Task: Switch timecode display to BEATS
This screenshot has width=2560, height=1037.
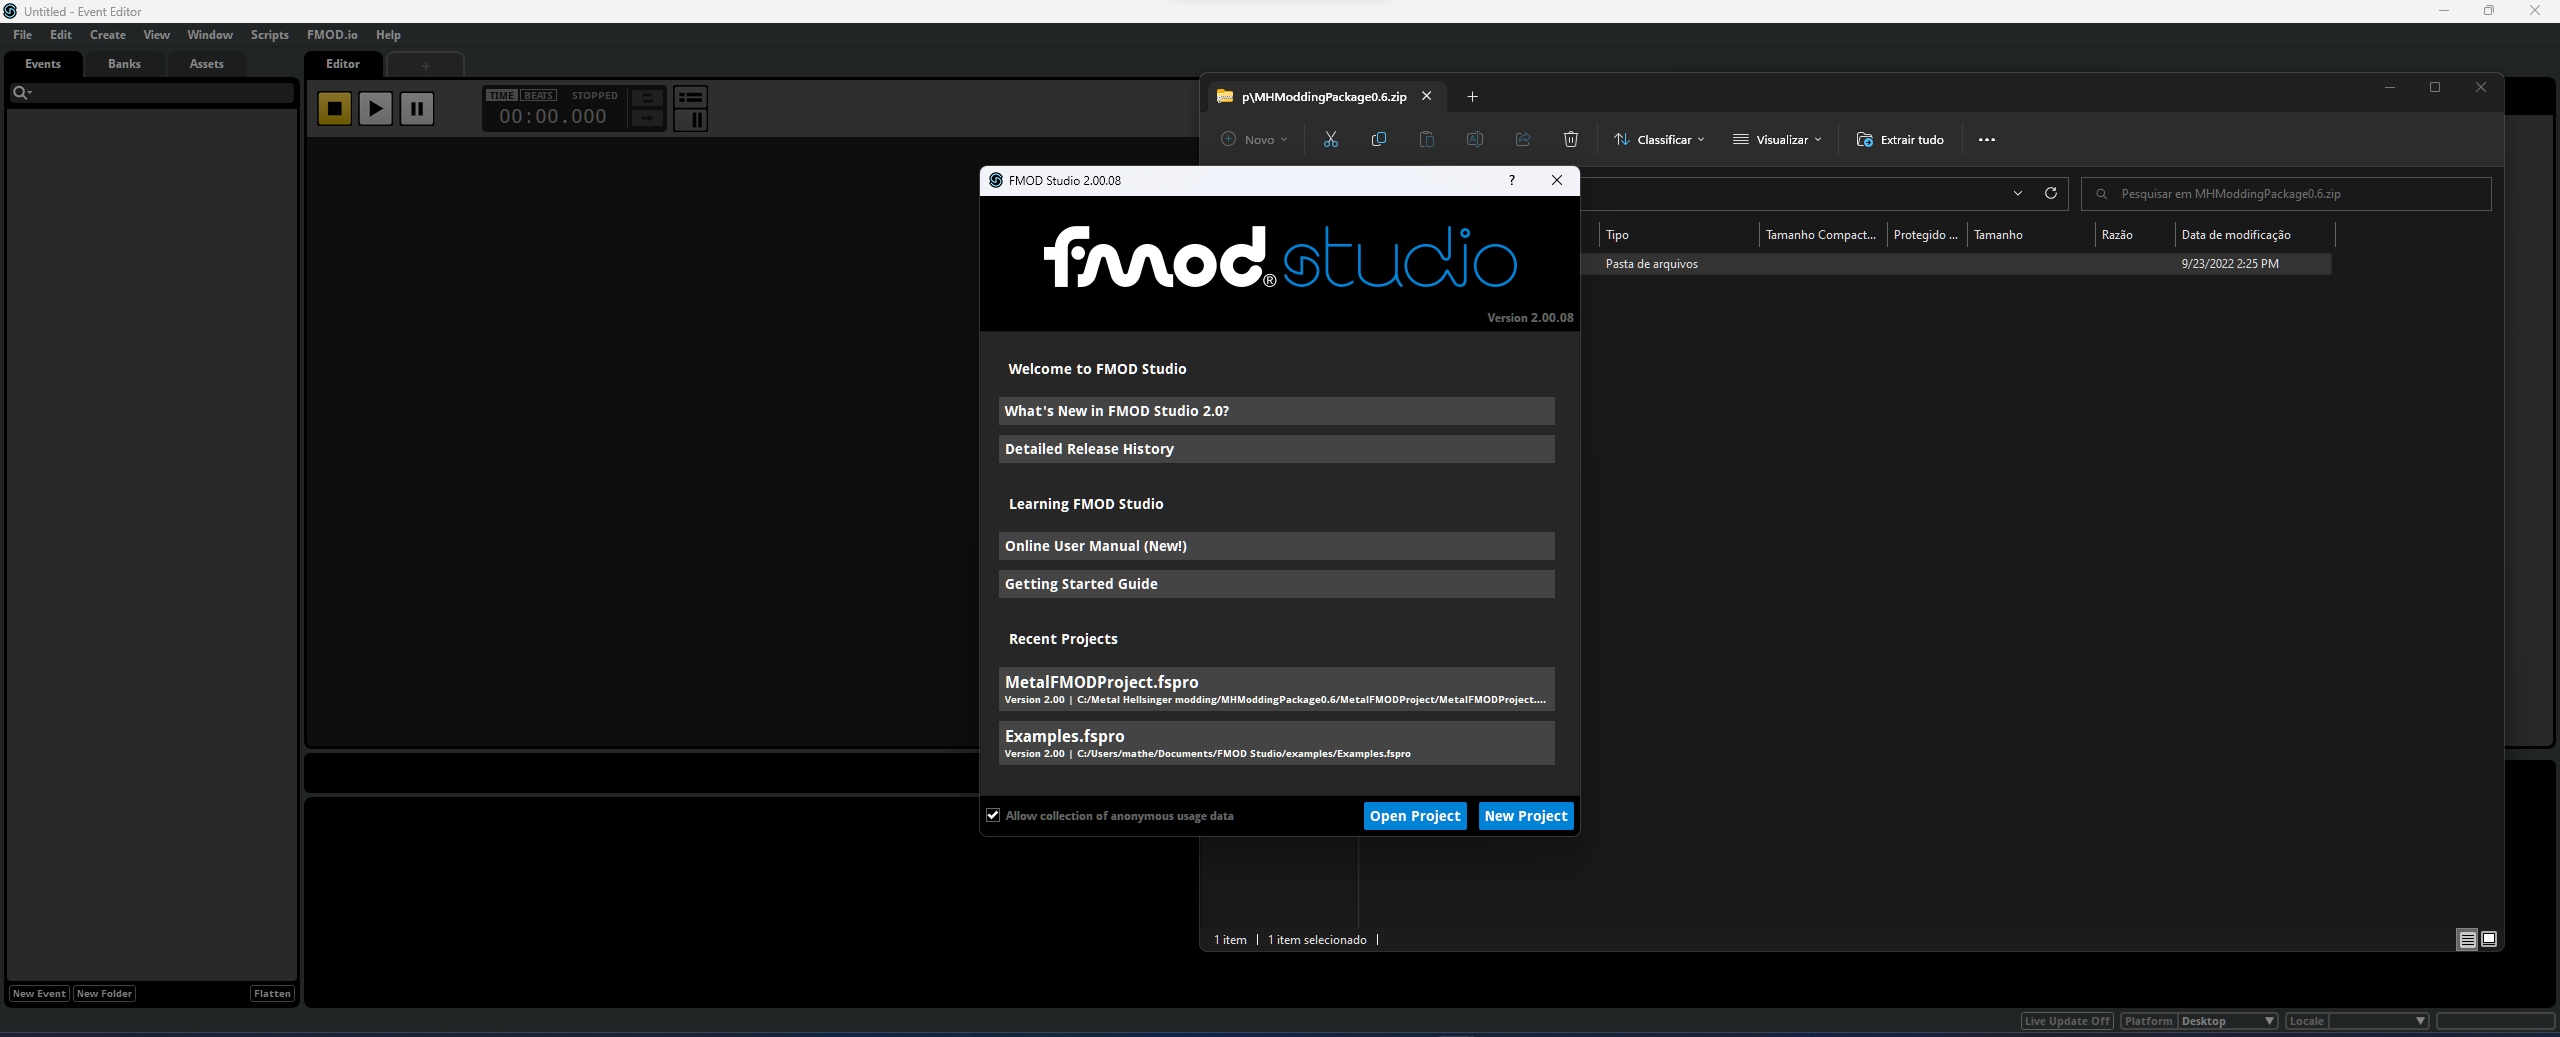Action: (539, 96)
